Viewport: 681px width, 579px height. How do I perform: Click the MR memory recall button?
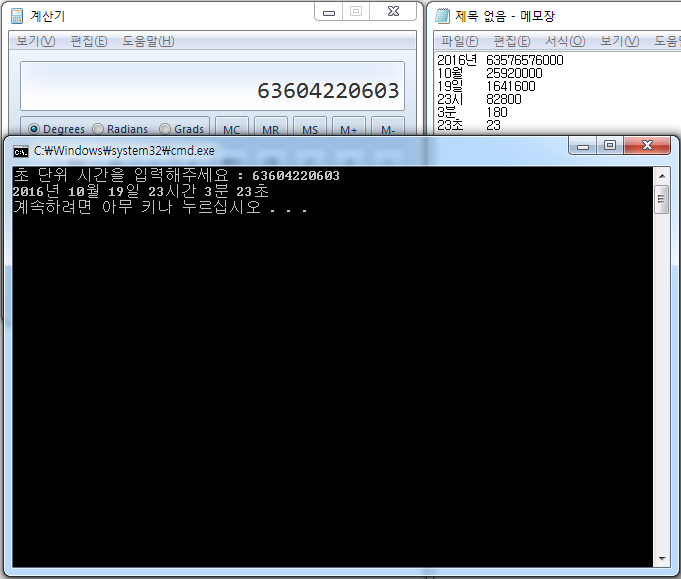click(271, 127)
